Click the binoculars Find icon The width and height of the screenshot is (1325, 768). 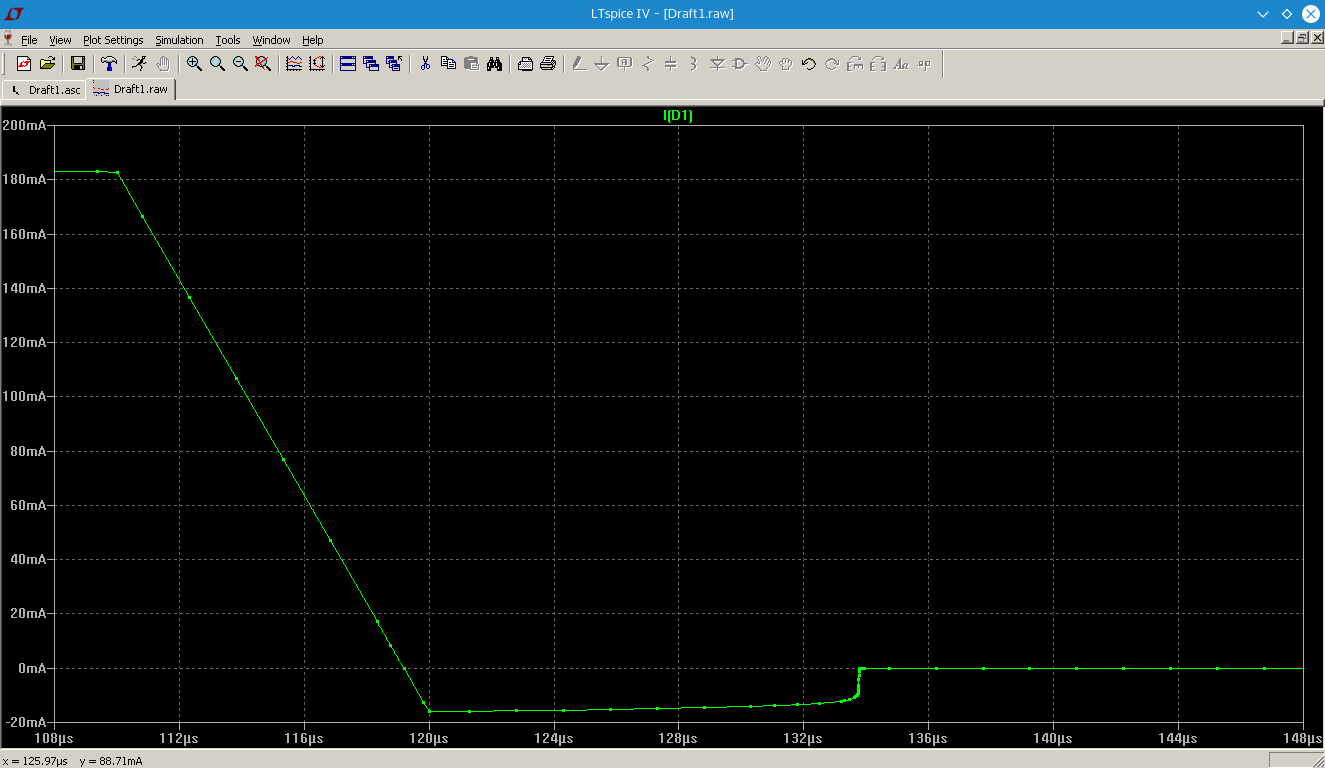(x=494, y=64)
